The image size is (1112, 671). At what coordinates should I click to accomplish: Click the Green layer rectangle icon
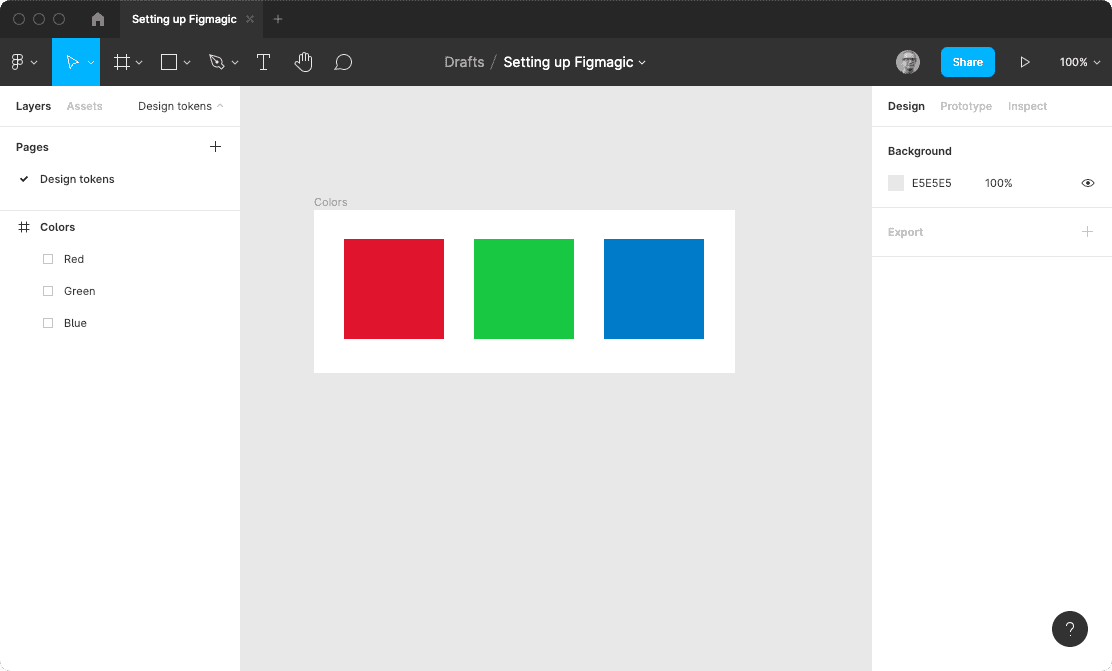pyautogui.click(x=48, y=291)
